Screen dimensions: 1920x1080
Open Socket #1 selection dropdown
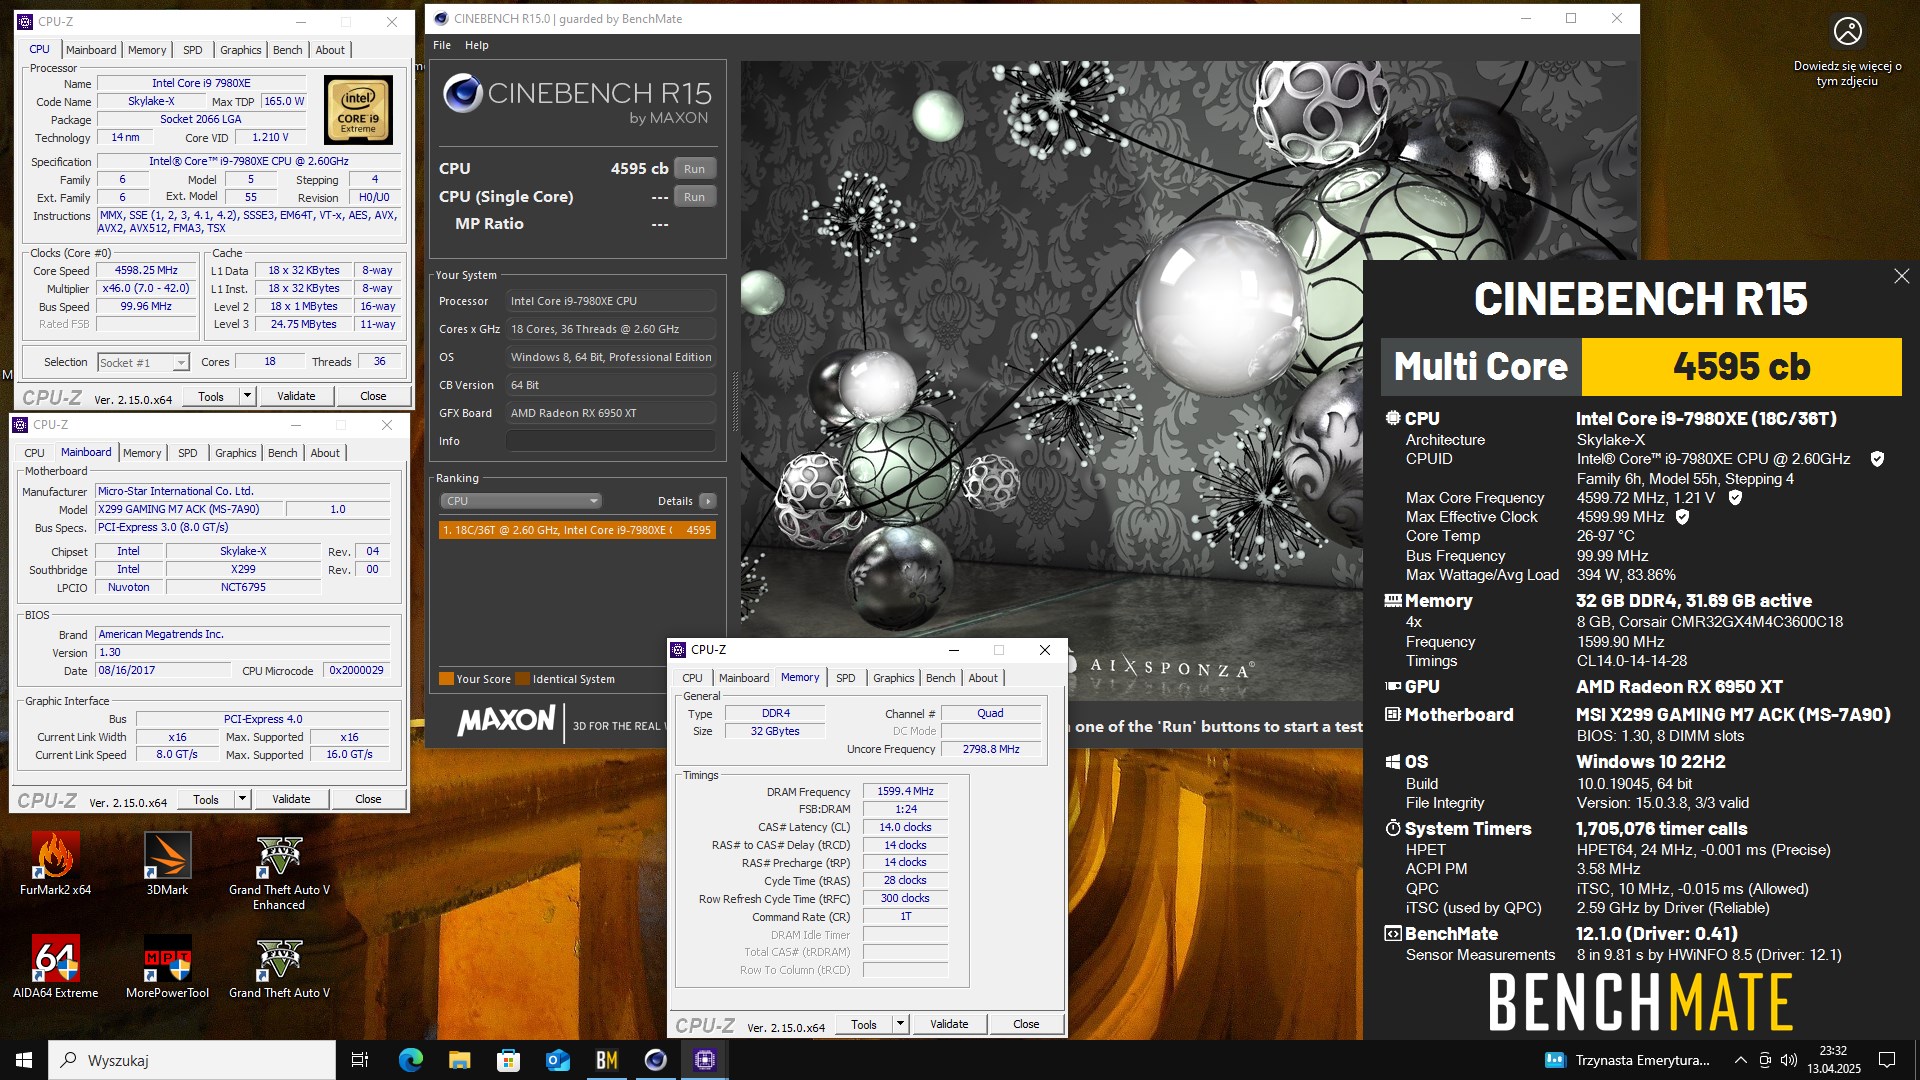[143, 362]
